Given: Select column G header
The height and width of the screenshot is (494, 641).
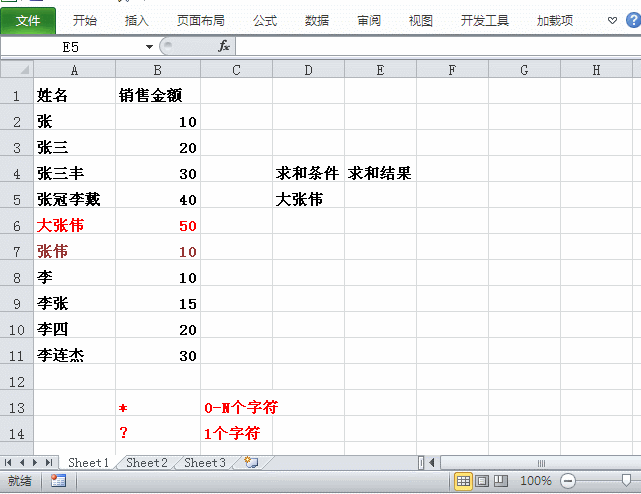Looking at the screenshot, I should pyautogui.click(x=524, y=70).
